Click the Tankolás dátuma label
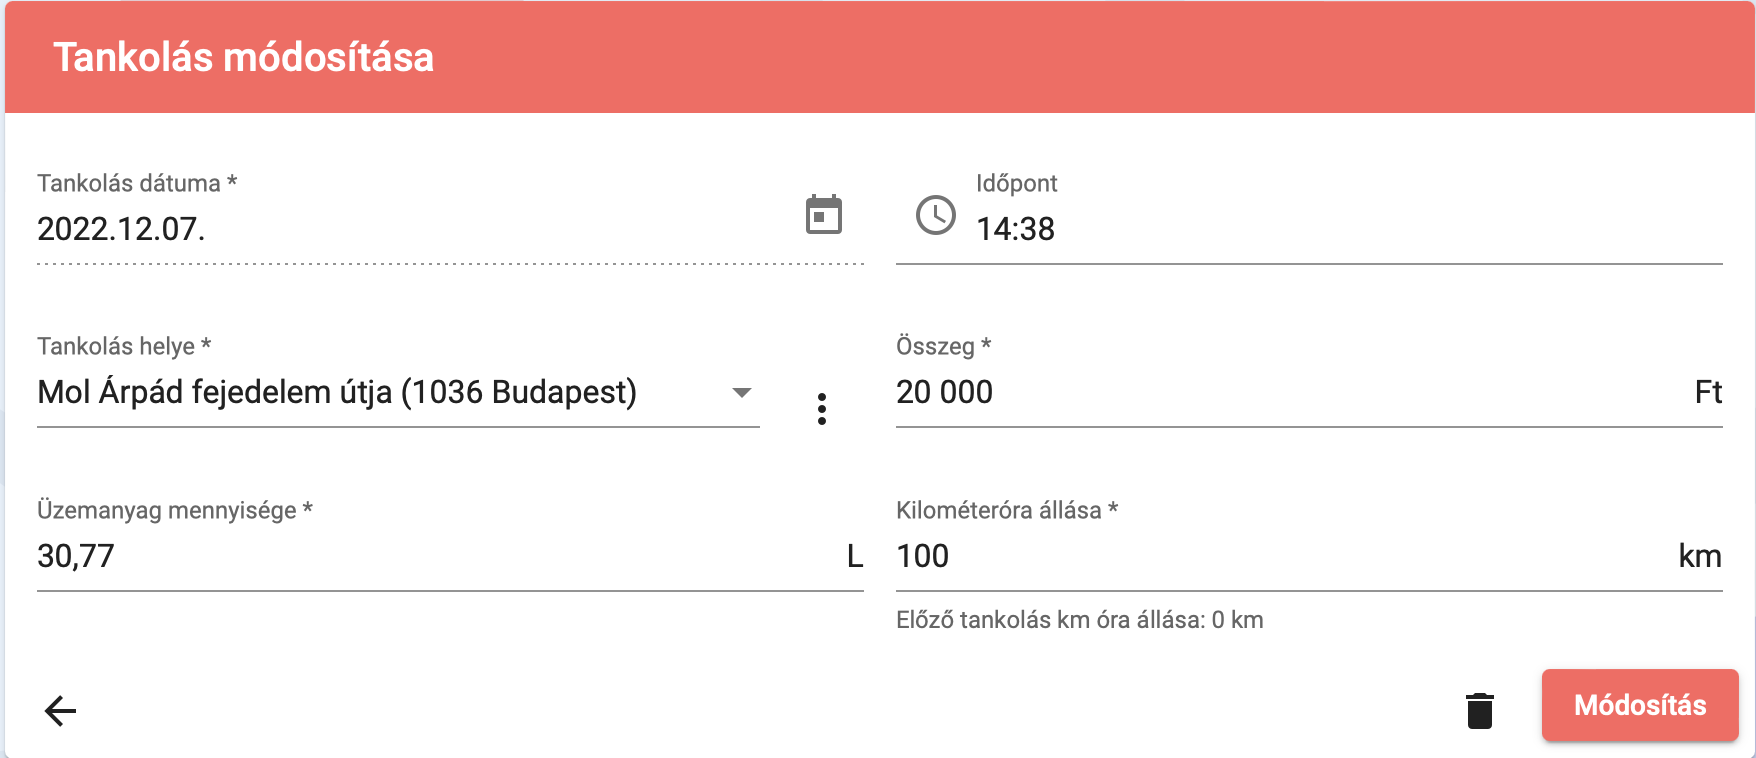This screenshot has height=758, width=1756. click(137, 183)
